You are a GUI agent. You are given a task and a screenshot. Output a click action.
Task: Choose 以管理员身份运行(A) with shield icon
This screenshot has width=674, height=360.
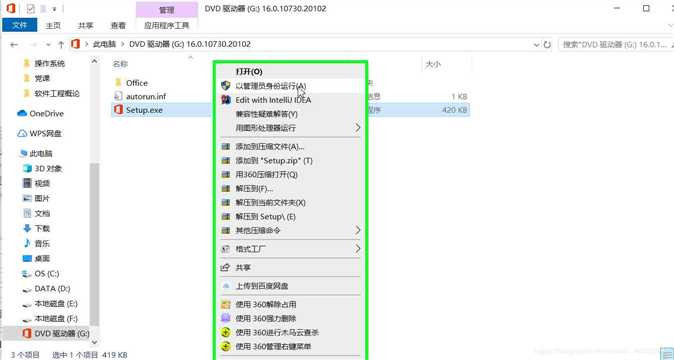tap(290, 86)
